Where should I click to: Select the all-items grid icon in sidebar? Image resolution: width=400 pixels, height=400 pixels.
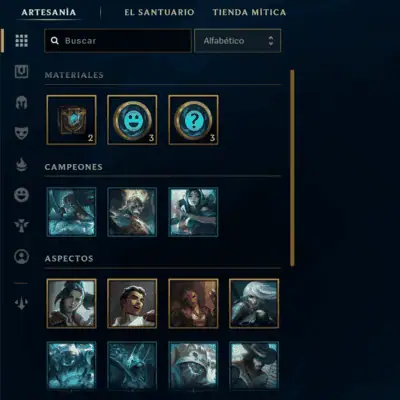pos(22,41)
